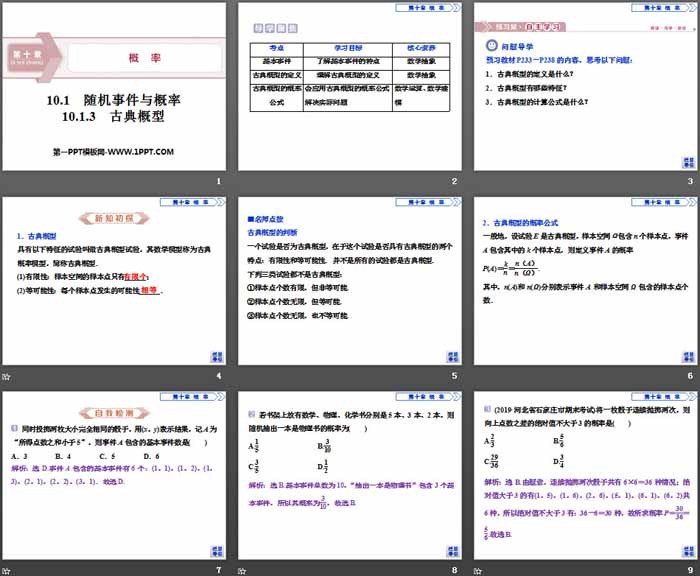Click the blue navigation button on slide 6
The width and height of the screenshot is (700, 576).
pos(686,356)
